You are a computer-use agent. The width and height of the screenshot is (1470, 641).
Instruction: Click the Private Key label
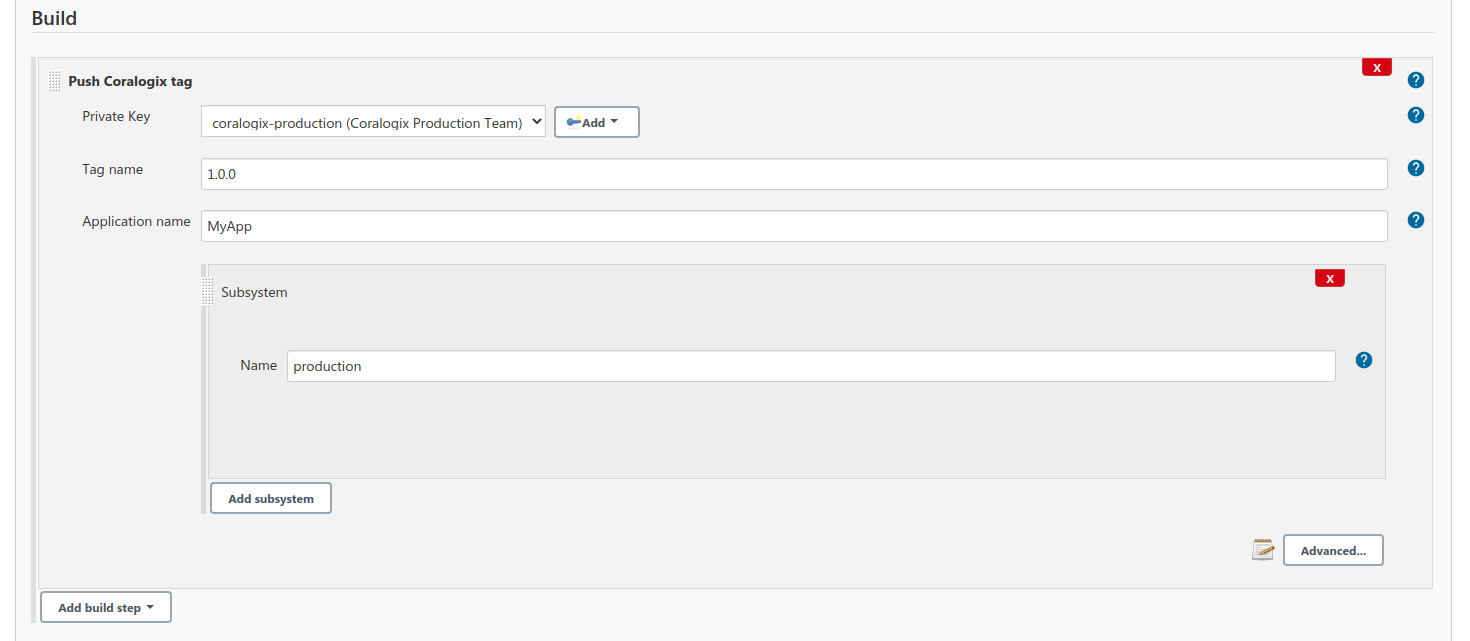click(x=116, y=116)
